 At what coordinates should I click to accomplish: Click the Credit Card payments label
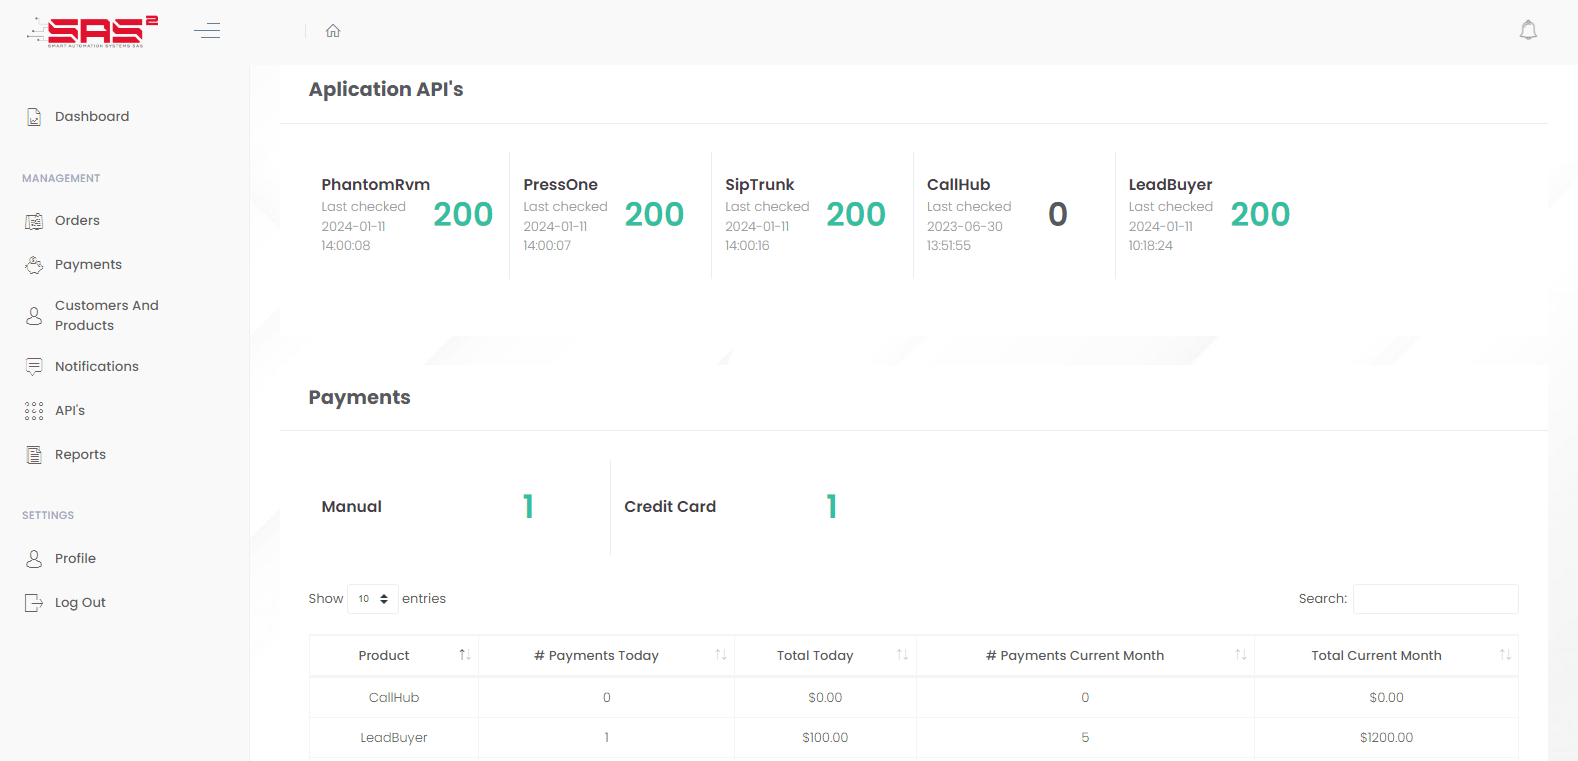tap(670, 507)
